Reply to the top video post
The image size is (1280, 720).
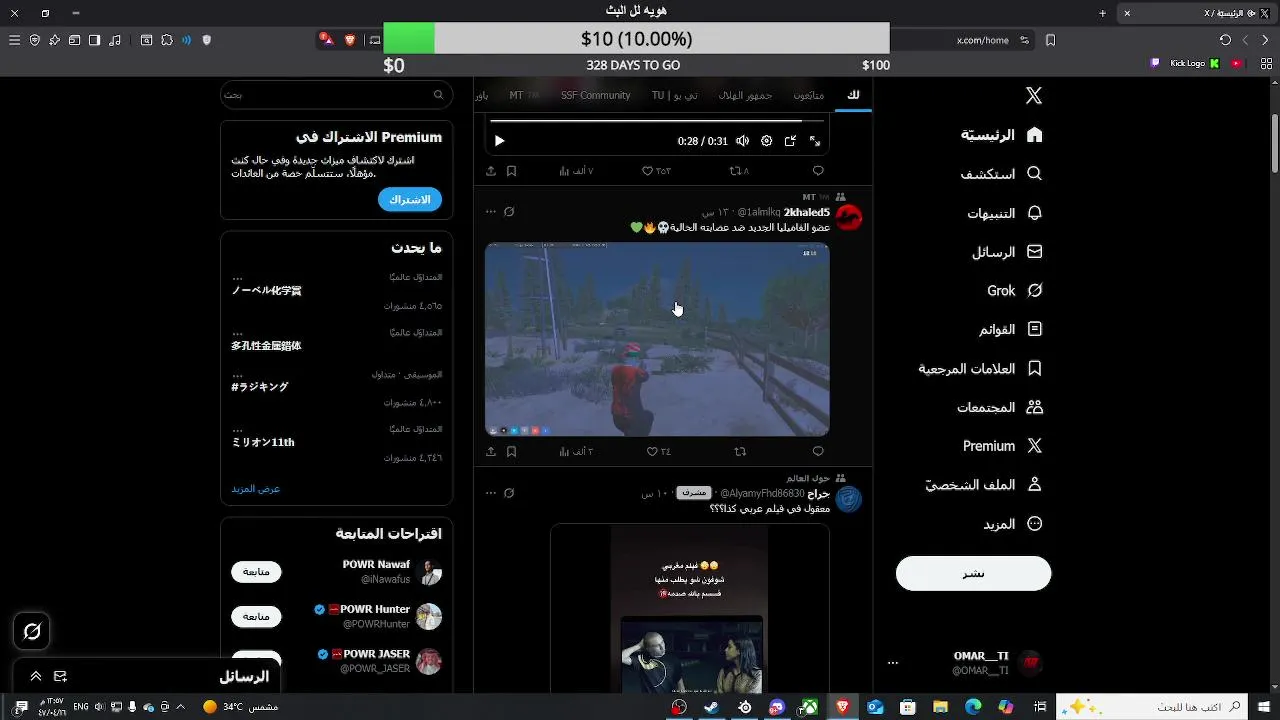[x=818, y=171]
